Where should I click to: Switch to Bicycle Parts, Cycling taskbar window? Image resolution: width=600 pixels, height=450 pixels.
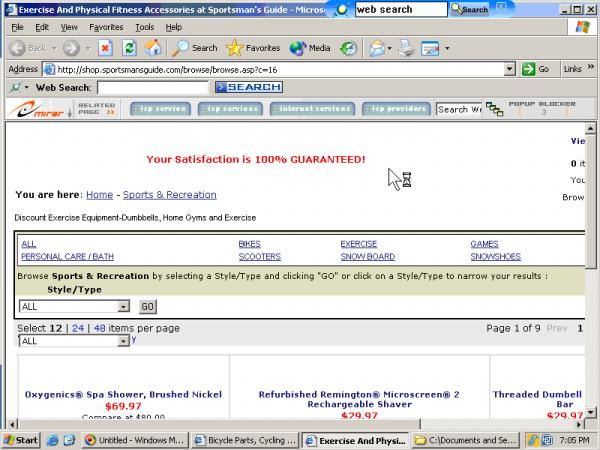(245, 440)
